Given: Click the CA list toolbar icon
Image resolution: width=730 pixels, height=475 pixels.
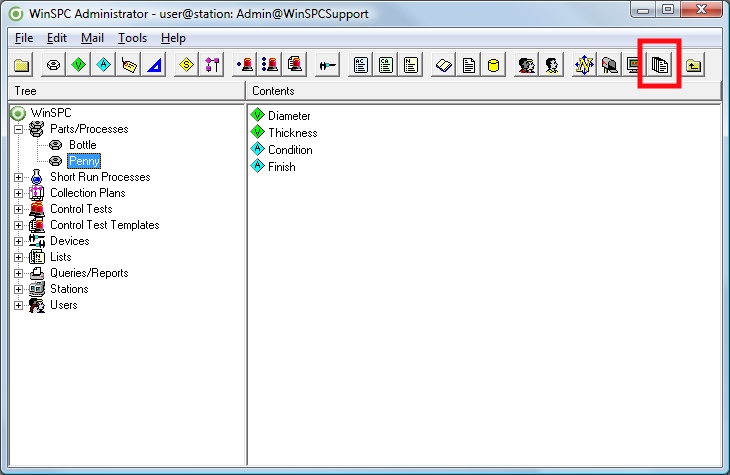Looking at the screenshot, I should pyautogui.click(x=385, y=65).
